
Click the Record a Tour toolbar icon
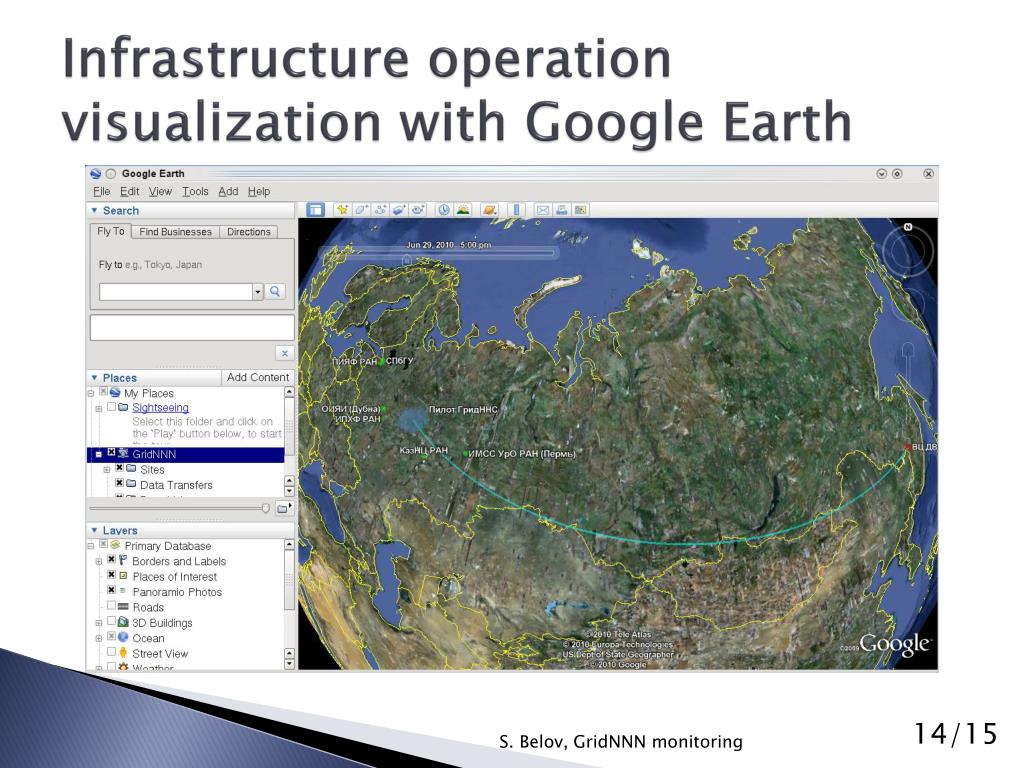coord(418,210)
